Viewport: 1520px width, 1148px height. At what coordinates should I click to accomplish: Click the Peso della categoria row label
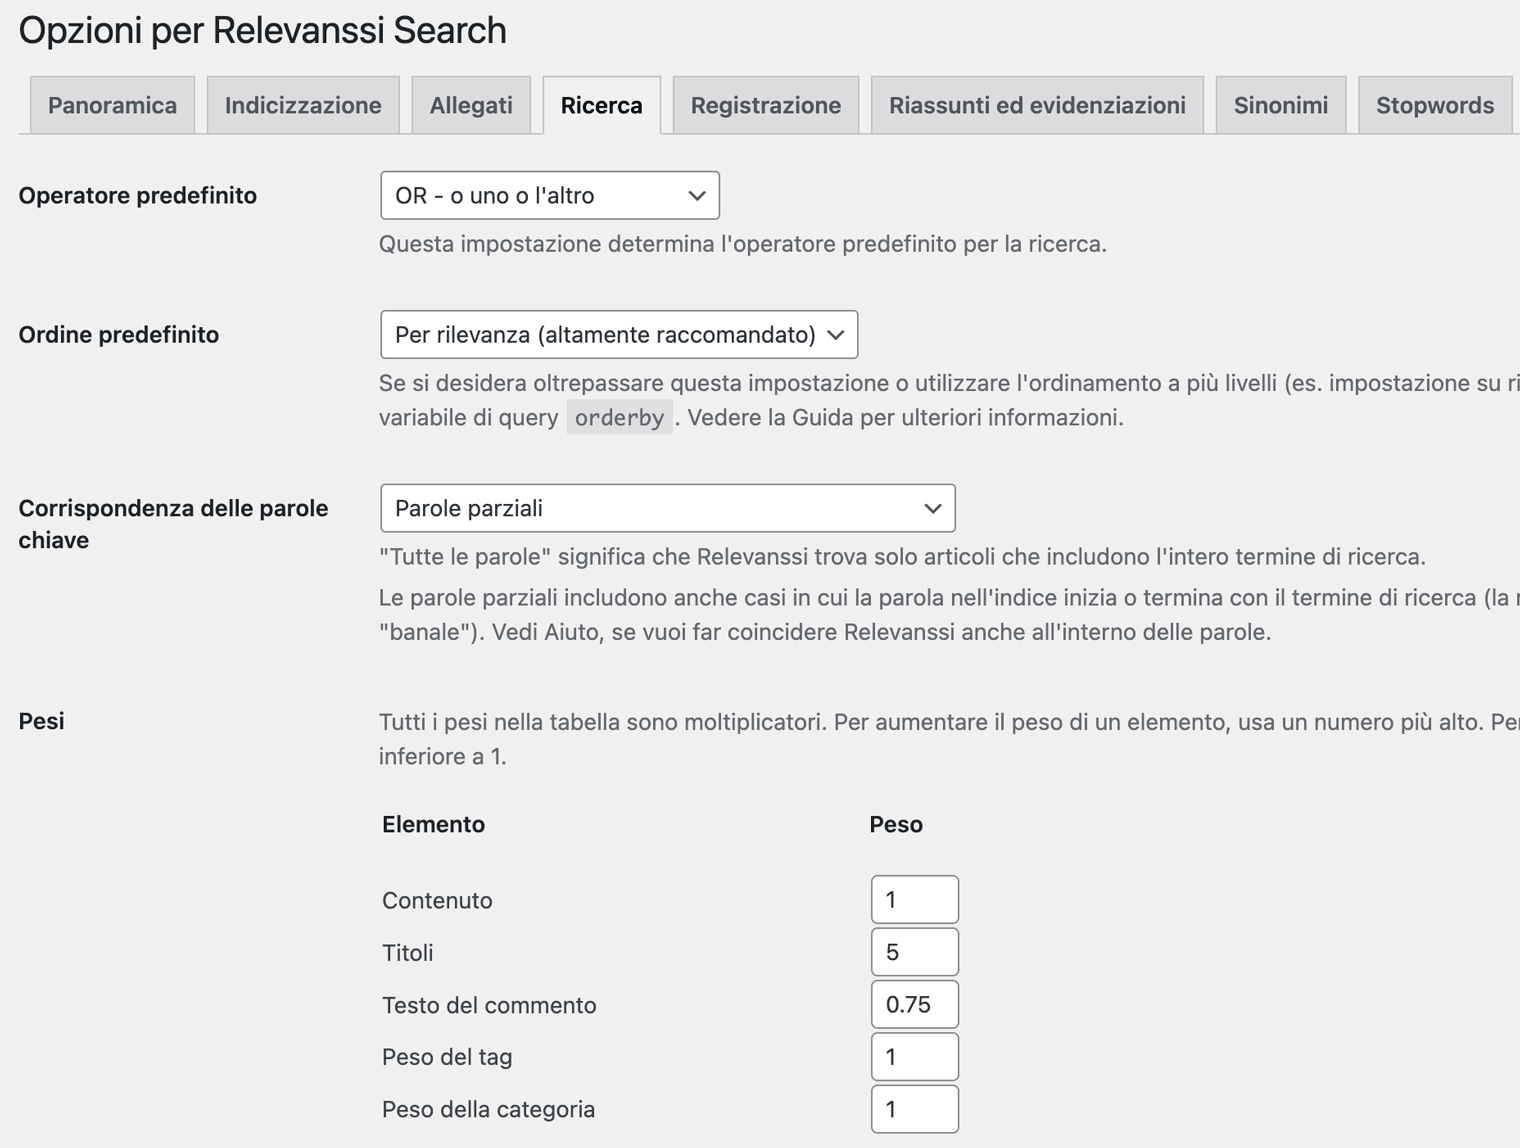pos(489,1109)
